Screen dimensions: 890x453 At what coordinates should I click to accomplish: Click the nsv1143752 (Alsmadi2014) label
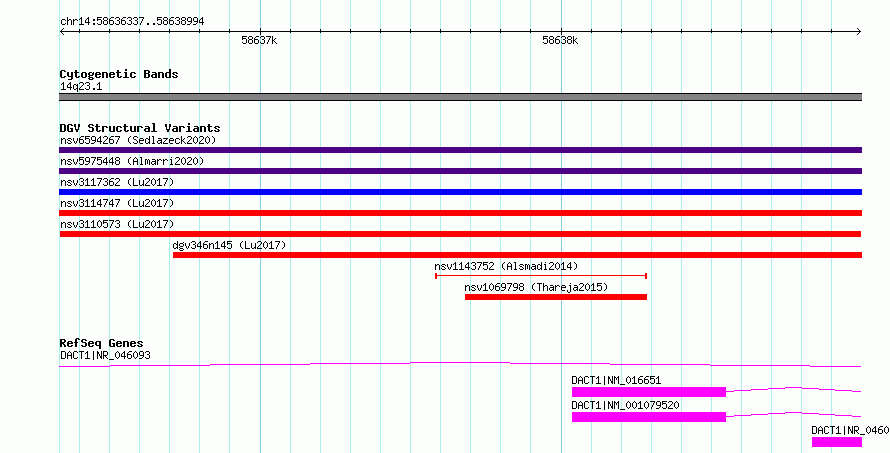click(506, 266)
